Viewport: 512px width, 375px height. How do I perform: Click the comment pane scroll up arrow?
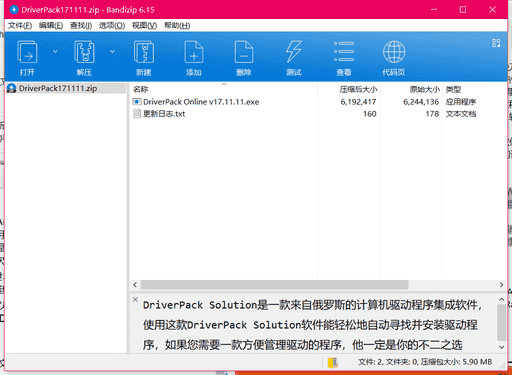click(501, 299)
